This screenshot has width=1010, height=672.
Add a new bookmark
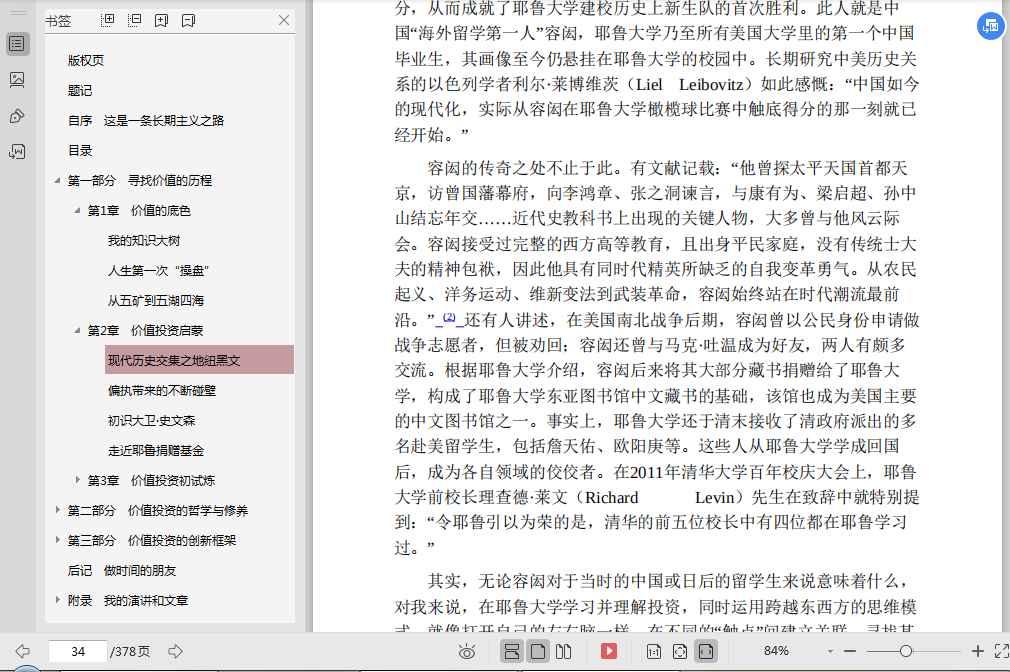click(162, 21)
